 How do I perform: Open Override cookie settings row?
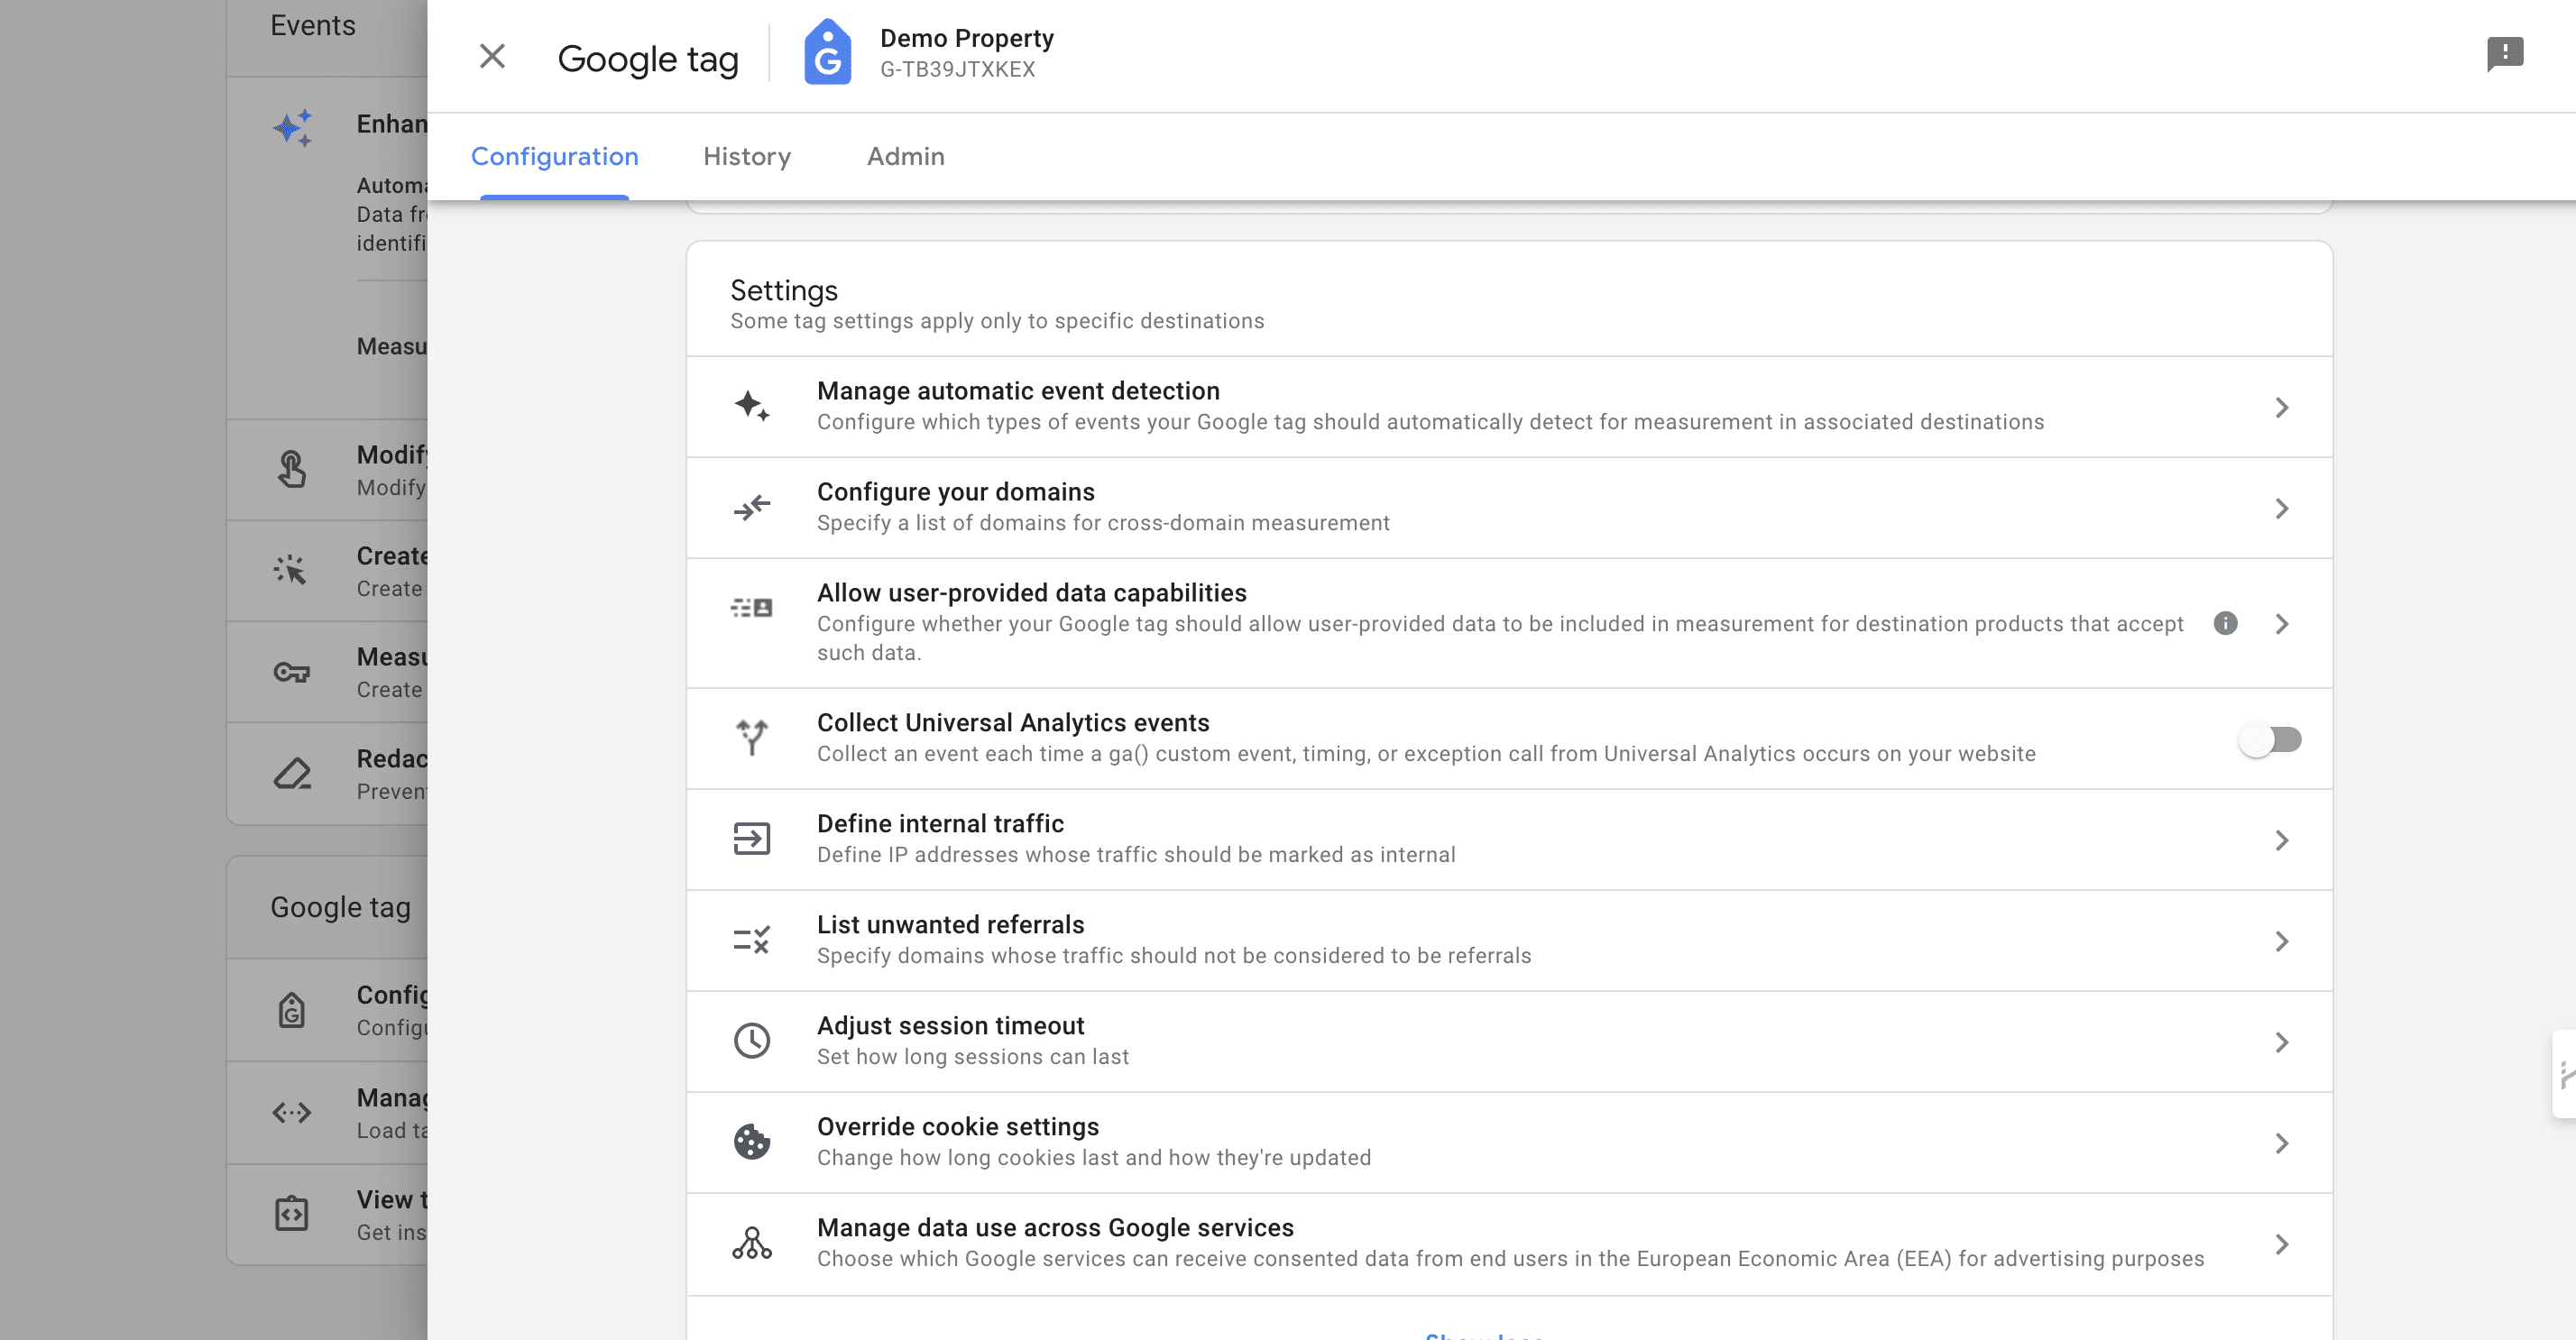click(1510, 1142)
